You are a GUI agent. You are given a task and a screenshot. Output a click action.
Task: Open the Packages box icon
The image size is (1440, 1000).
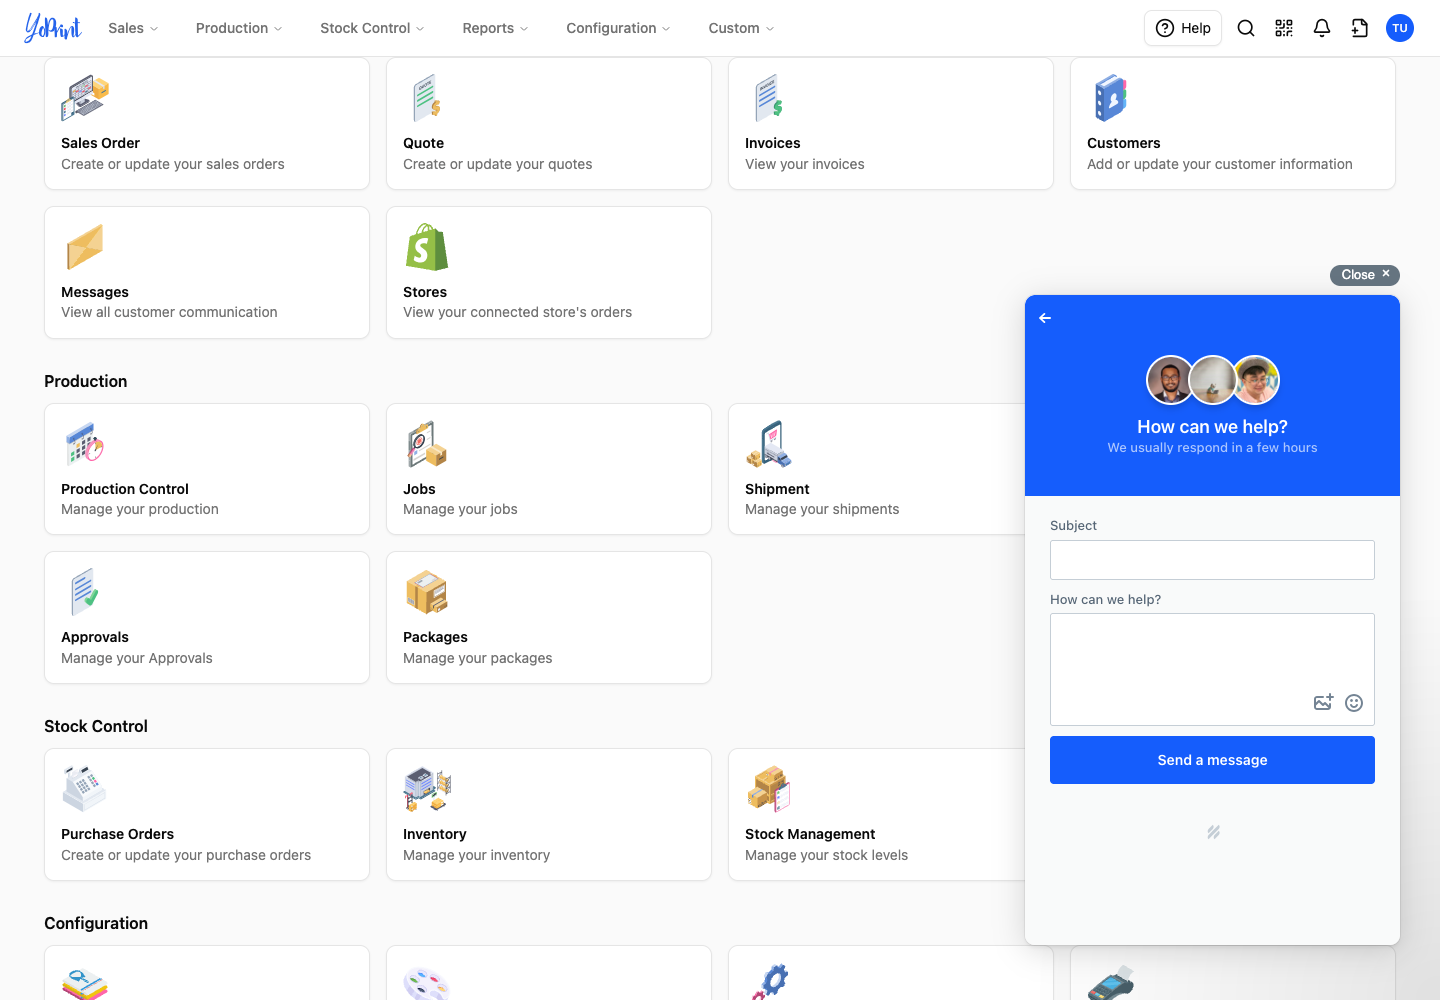[x=427, y=592]
